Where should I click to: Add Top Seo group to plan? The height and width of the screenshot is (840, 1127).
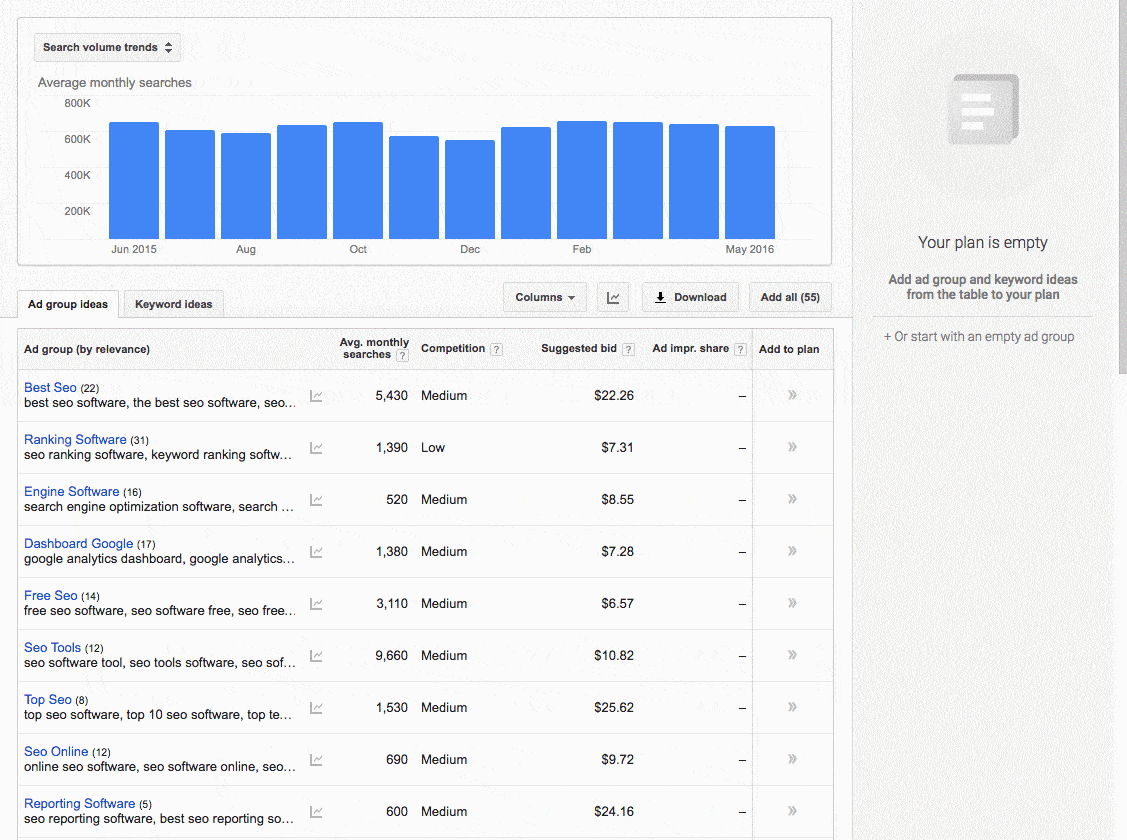pos(792,707)
